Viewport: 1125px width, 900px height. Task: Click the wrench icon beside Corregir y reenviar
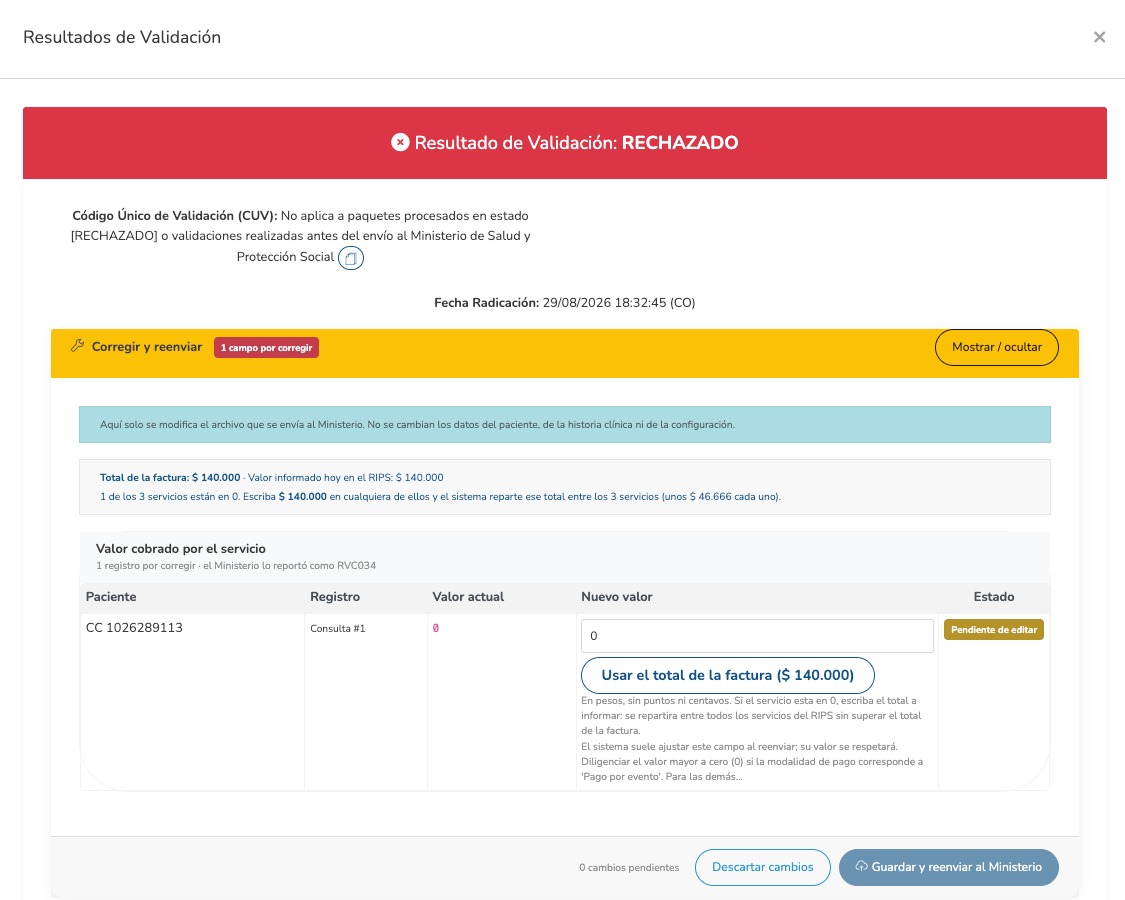(x=77, y=346)
